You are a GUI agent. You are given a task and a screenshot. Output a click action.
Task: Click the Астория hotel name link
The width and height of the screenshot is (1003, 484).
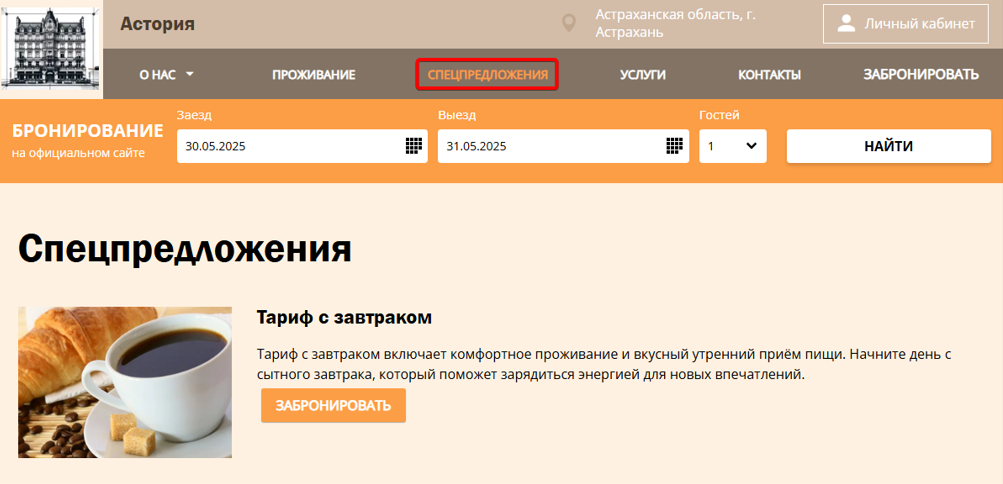click(157, 24)
